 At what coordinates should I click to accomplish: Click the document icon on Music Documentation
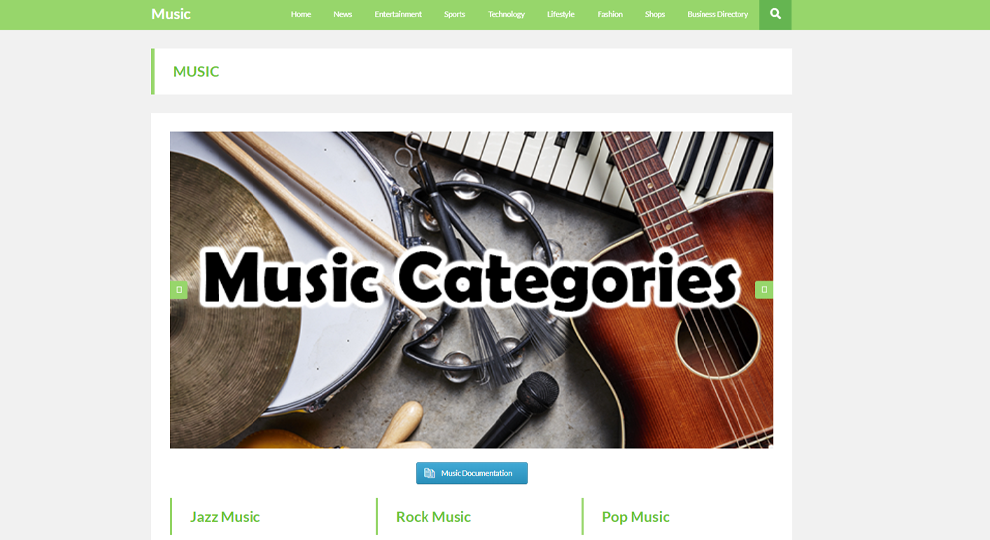[x=429, y=473]
